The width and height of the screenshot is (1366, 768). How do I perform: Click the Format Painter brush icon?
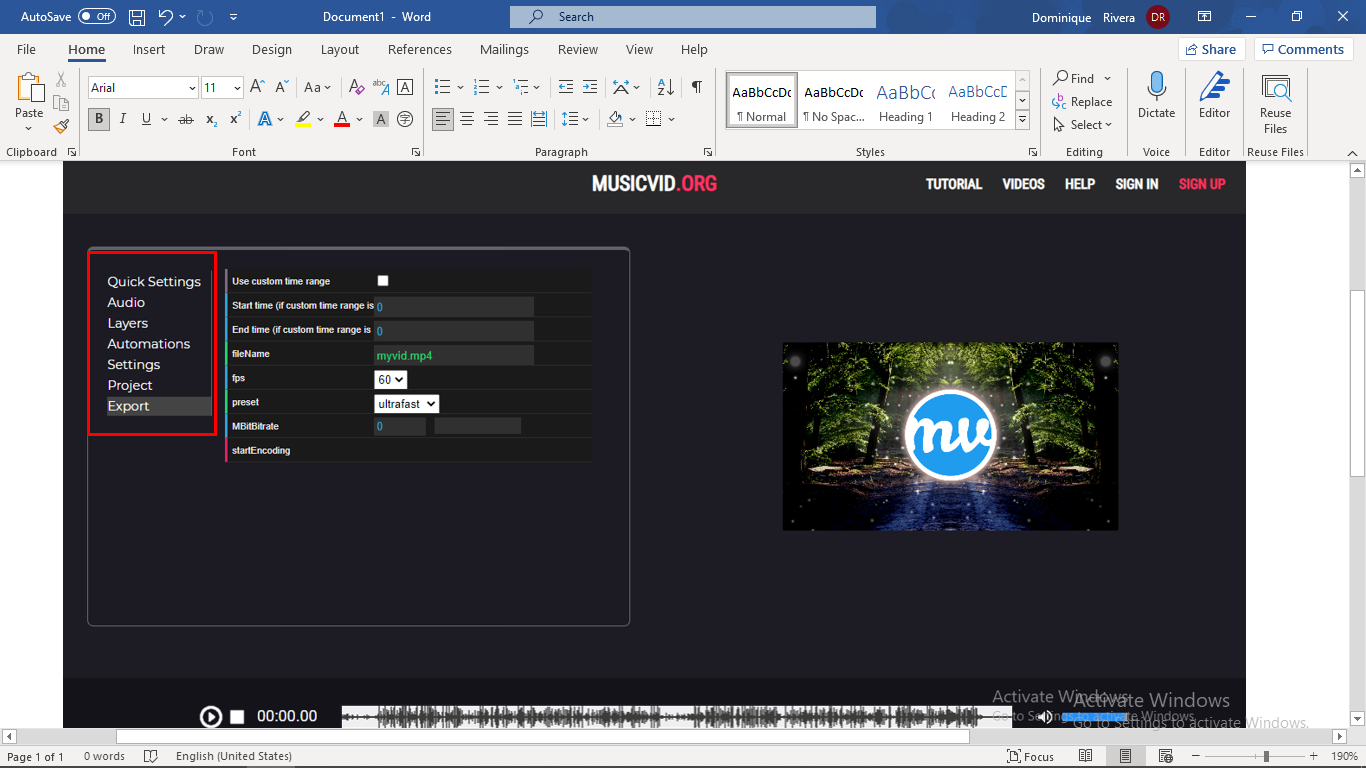click(x=61, y=126)
